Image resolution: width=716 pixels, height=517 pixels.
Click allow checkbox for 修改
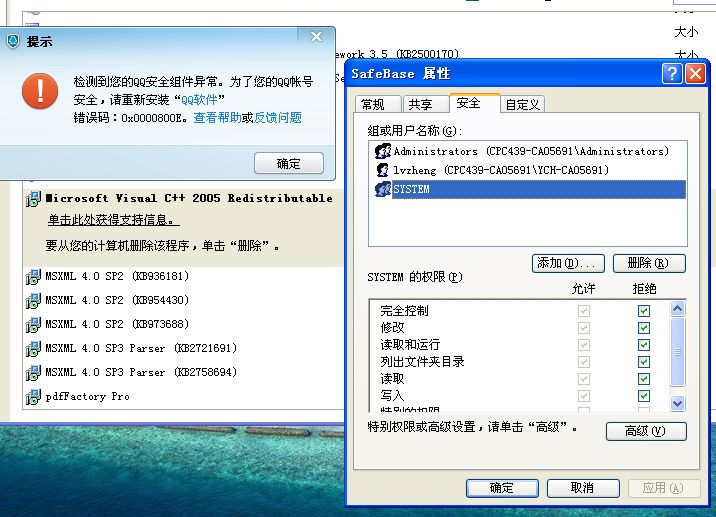pos(584,328)
